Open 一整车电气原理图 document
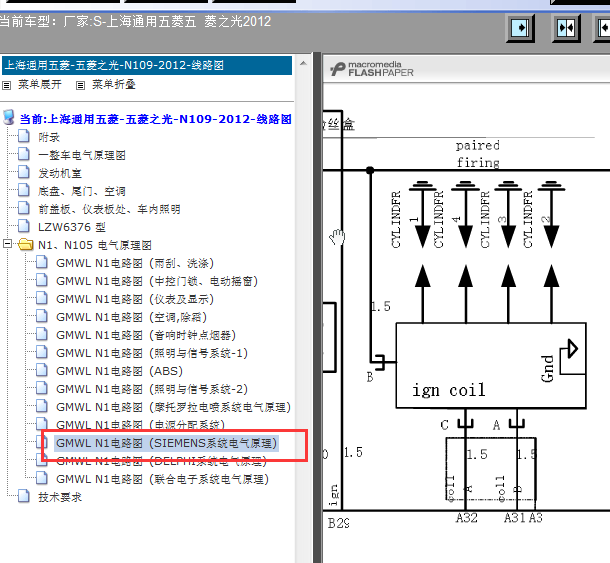 [x=82, y=155]
